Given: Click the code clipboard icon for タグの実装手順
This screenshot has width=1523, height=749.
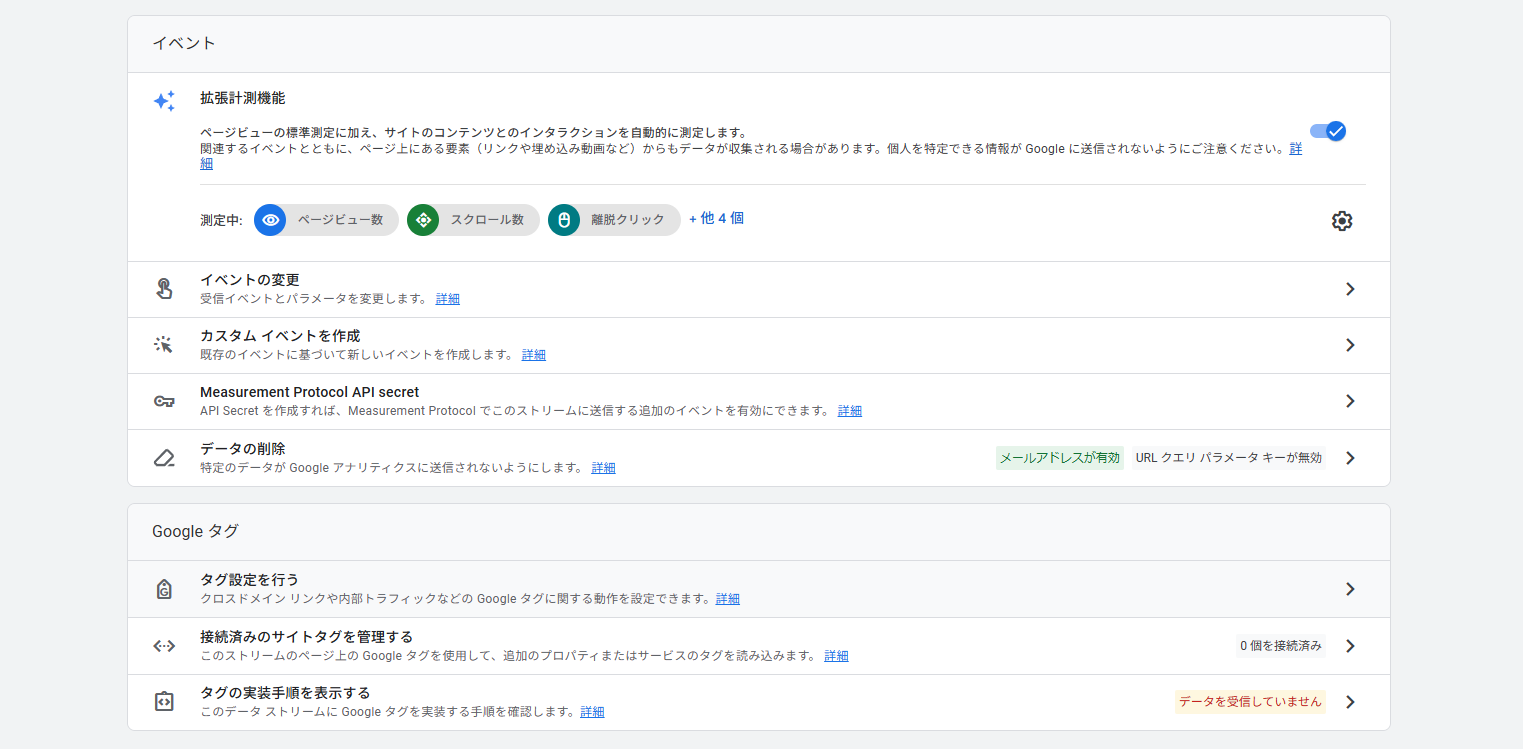Looking at the screenshot, I should point(164,702).
